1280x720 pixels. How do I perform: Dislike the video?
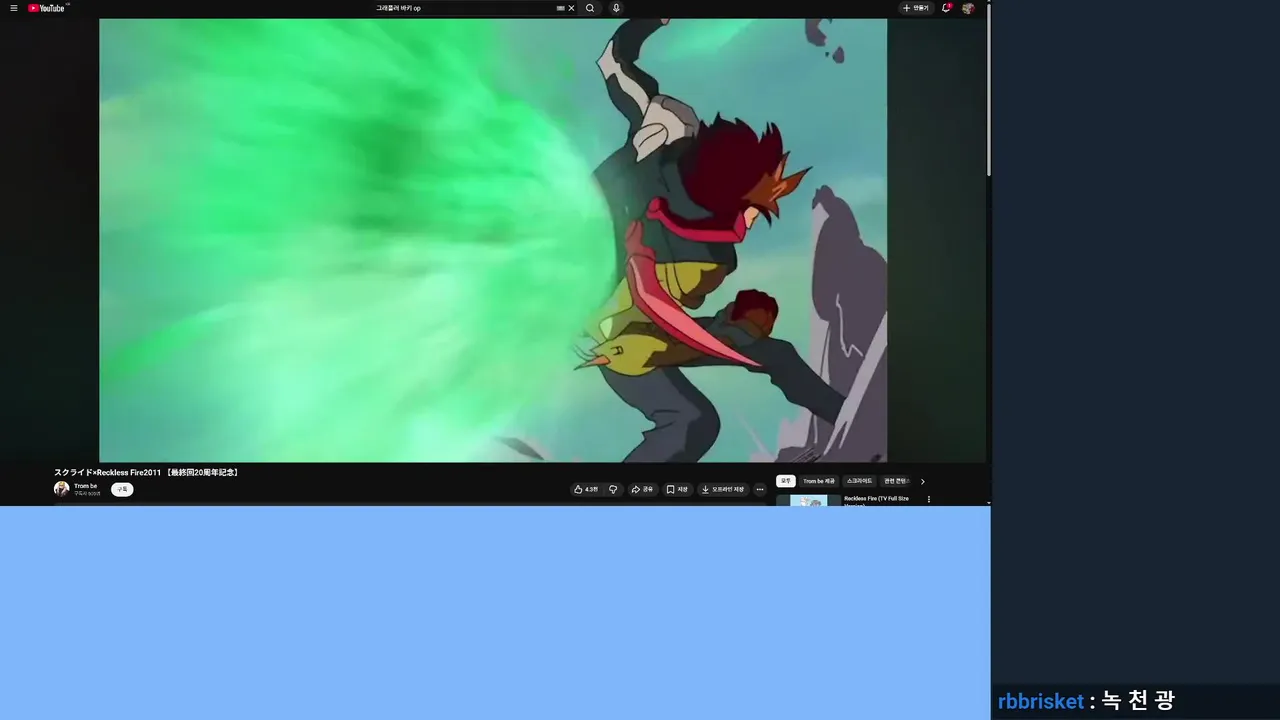coord(613,489)
